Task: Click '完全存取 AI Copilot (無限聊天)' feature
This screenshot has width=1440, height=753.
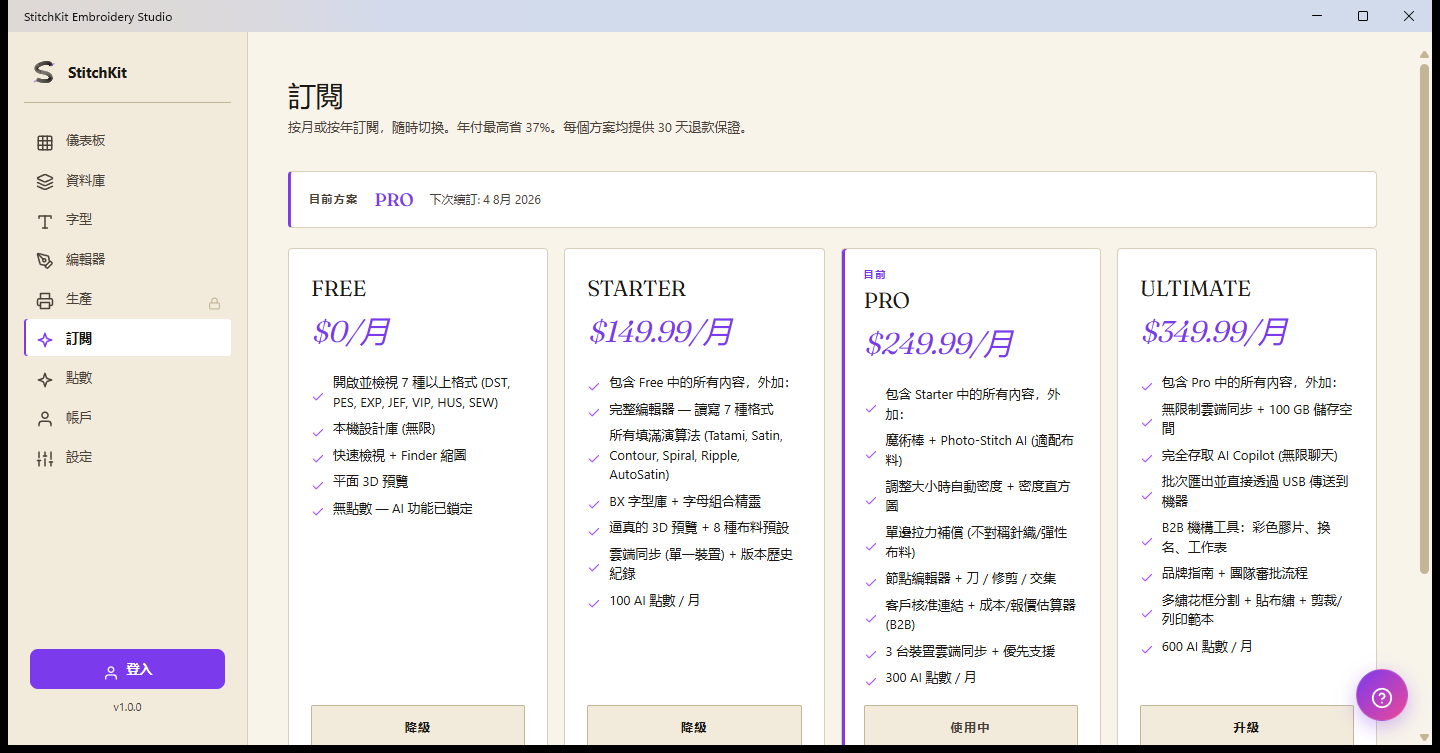Action: pyautogui.click(x=1249, y=456)
